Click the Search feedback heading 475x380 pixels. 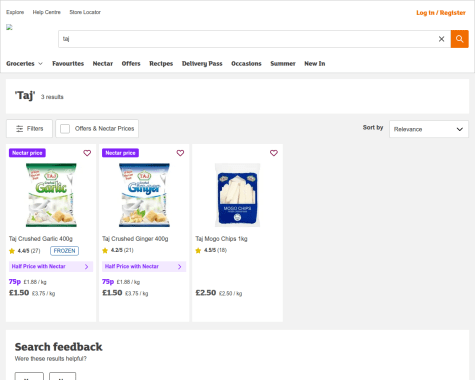(x=58, y=347)
